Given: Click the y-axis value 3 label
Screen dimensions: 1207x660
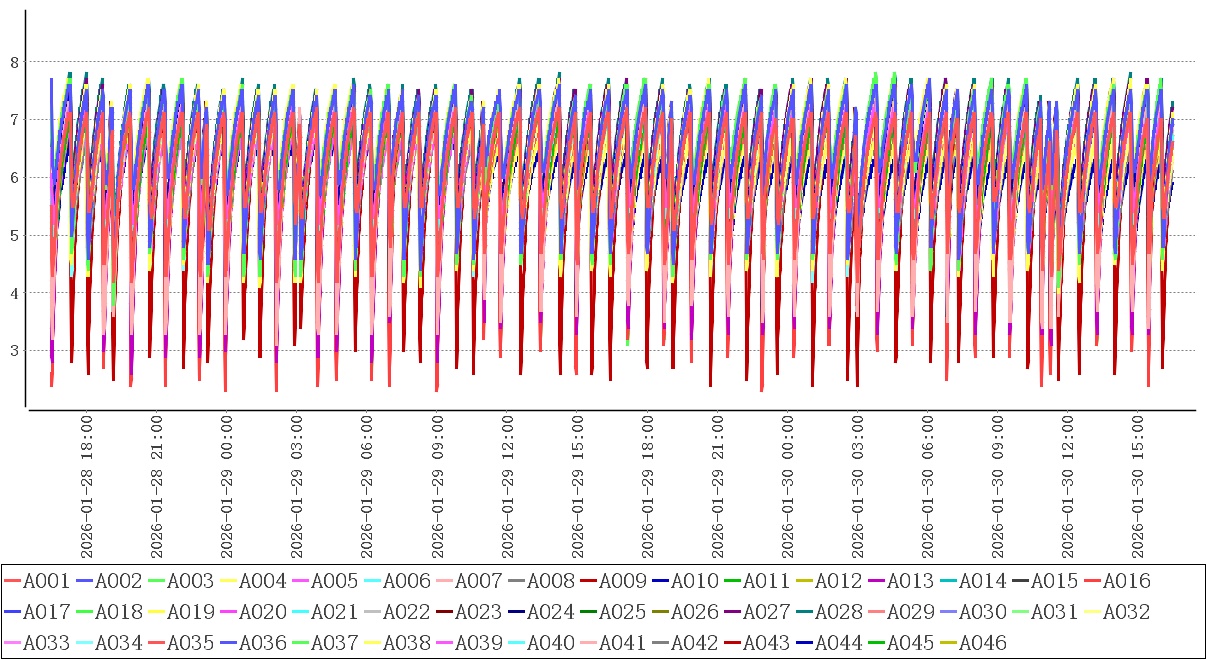Looking at the screenshot, I should coord(14,351).
